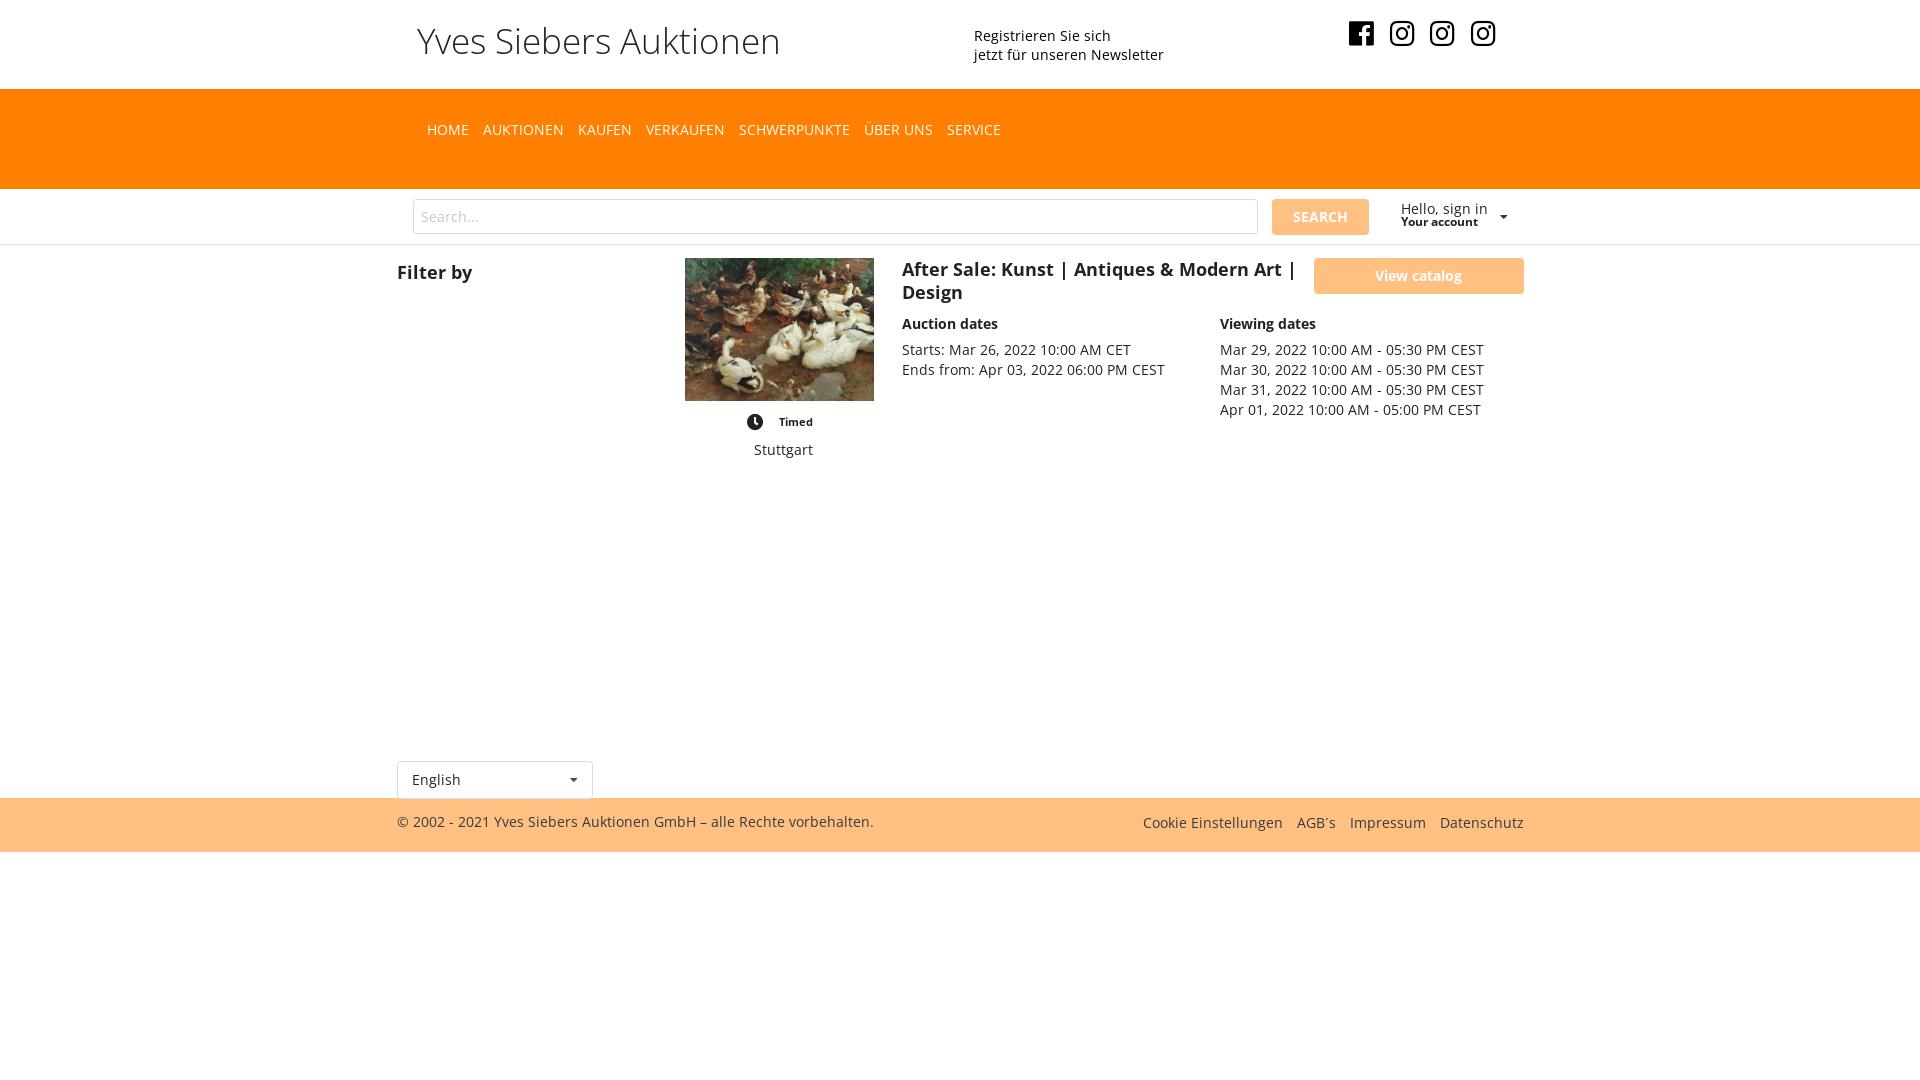This screenshot has height=1080, width=1920.
Task: Click the first Instagram icon
Action: coord(1402,33)
